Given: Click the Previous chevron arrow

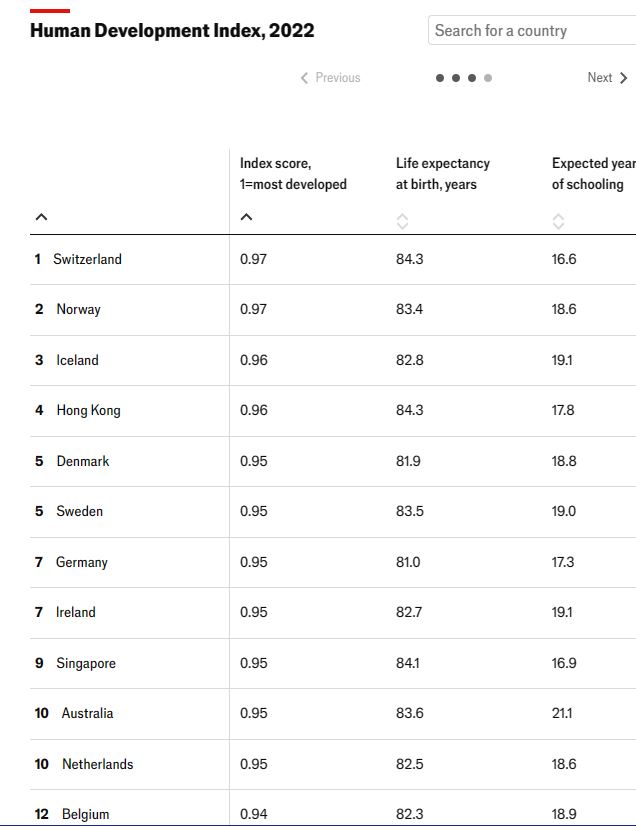Looking at the screenshot, I should [x=305, y=78].
